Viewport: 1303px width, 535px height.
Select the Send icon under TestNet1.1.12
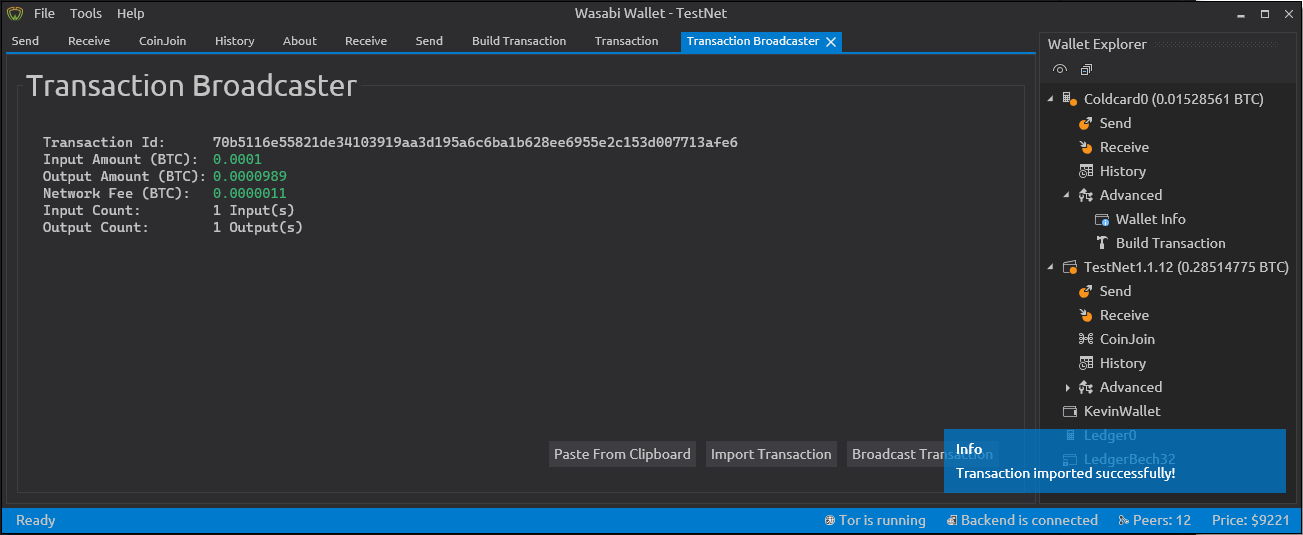point(1087,291)
